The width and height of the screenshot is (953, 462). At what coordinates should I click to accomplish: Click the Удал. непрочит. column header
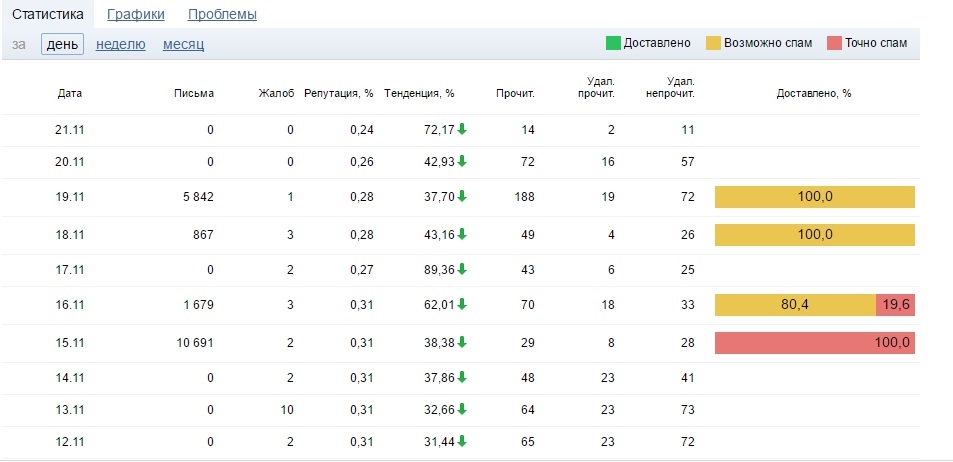pyautogui.click(x=671, y=87)
